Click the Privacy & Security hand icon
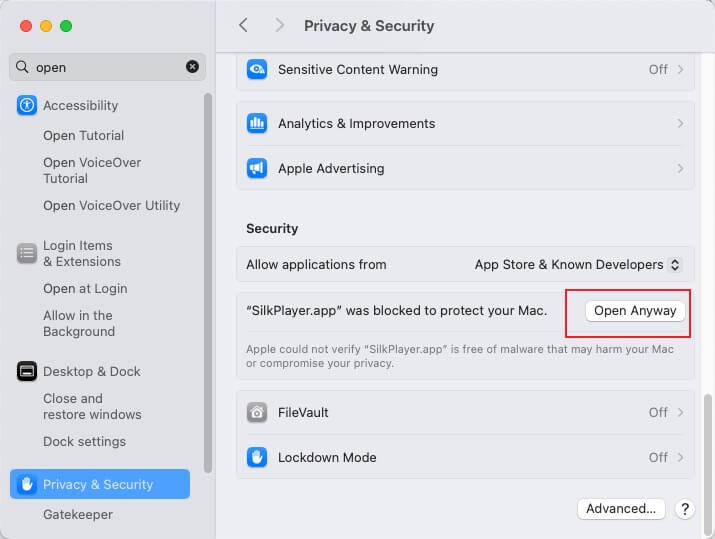 27,484
